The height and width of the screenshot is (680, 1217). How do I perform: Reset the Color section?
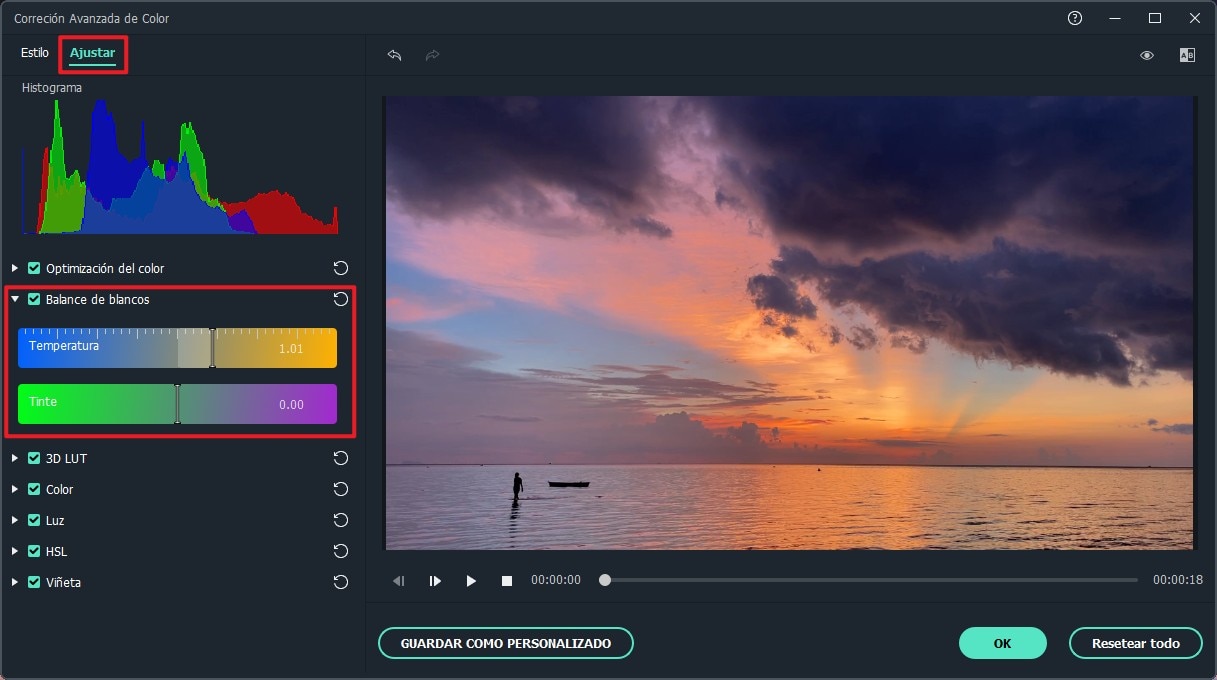click(x=341, y=489)
